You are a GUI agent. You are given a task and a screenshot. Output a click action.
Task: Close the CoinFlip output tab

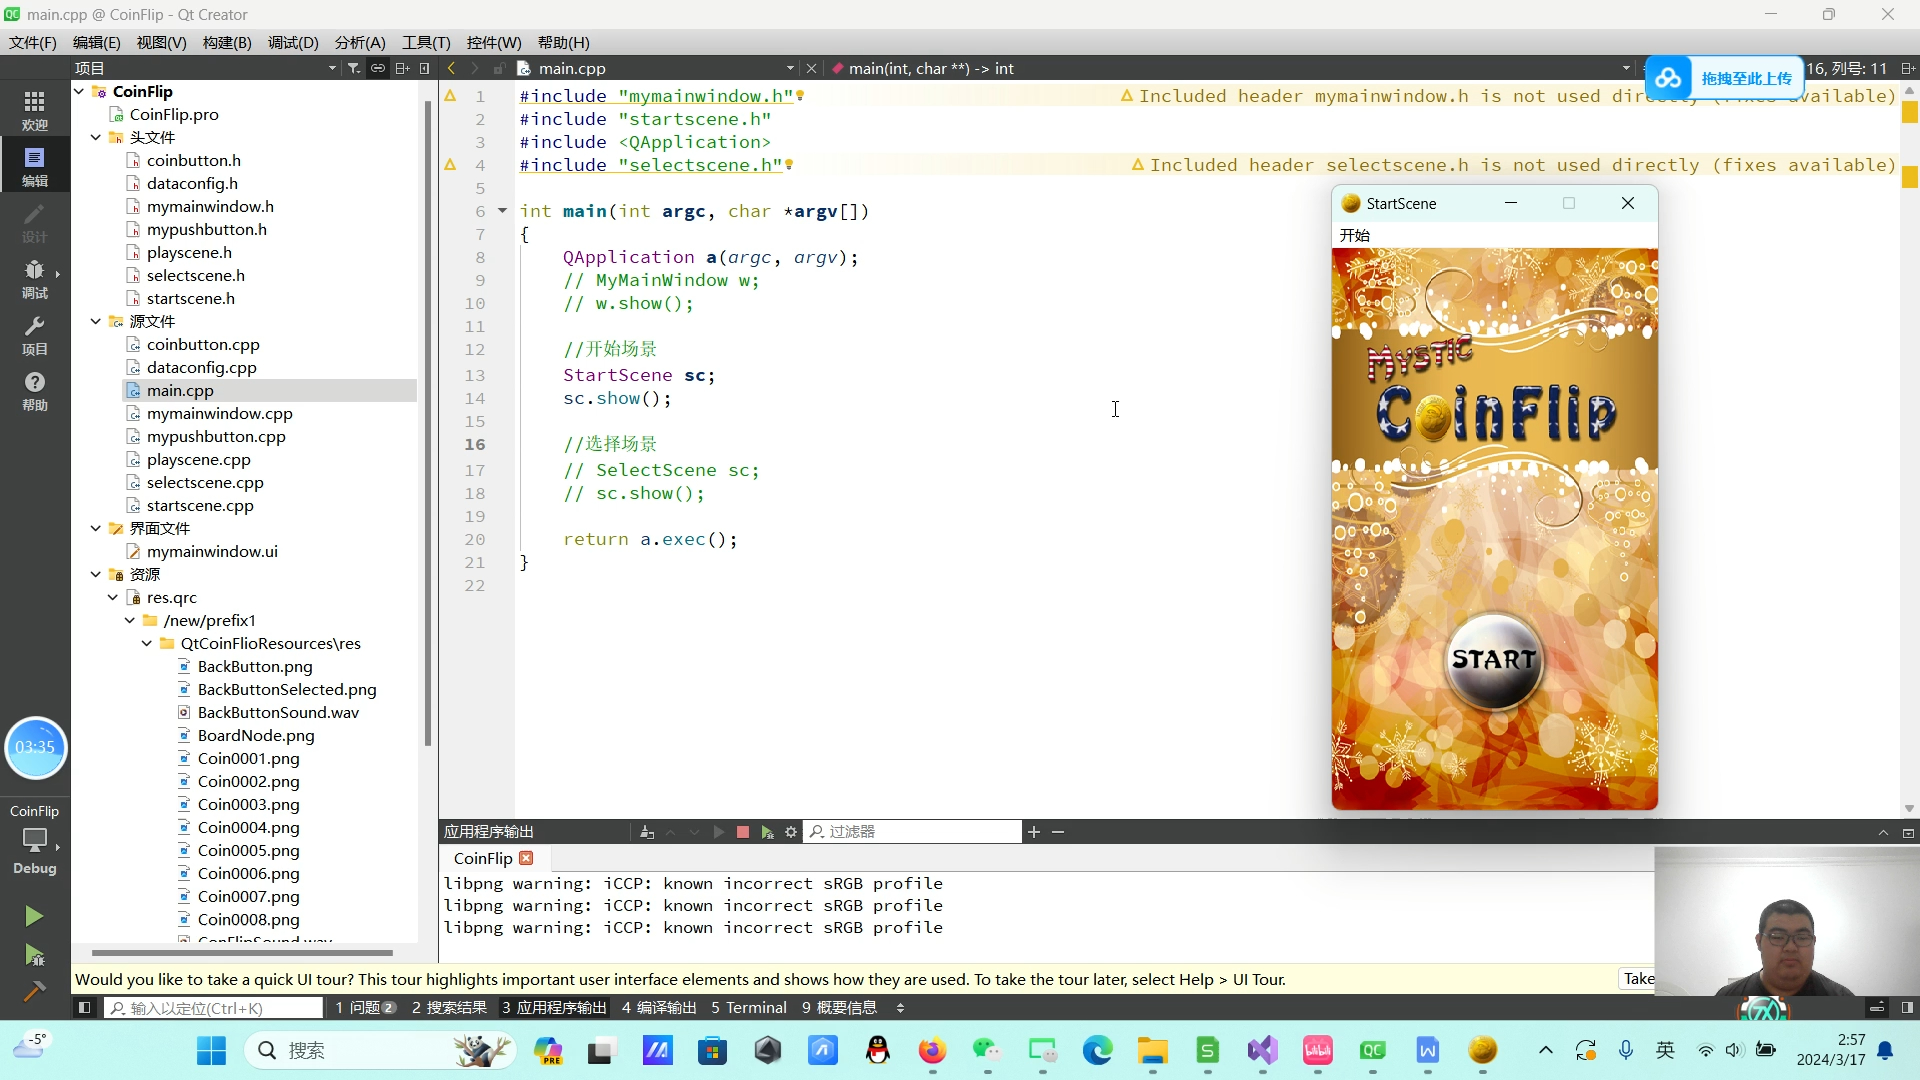pyautogui.click(x=526, y=858)
